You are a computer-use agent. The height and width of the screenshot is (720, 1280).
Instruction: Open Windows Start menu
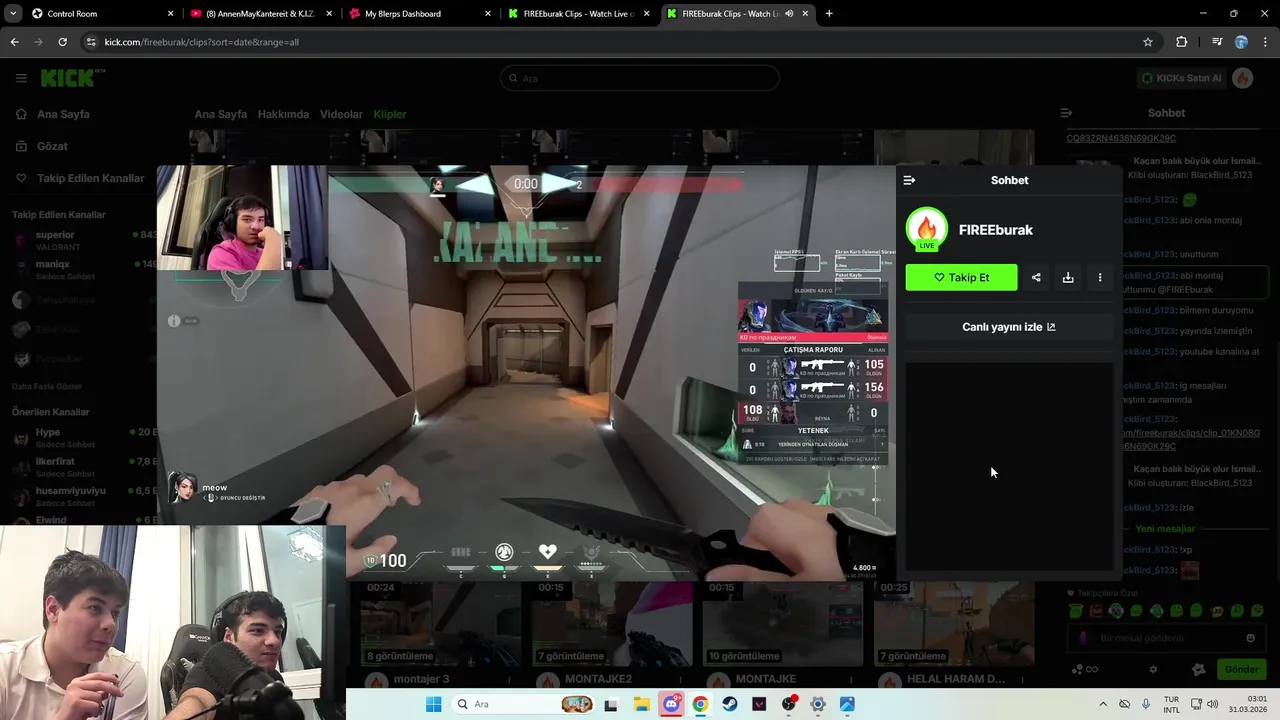click(433, 704)
